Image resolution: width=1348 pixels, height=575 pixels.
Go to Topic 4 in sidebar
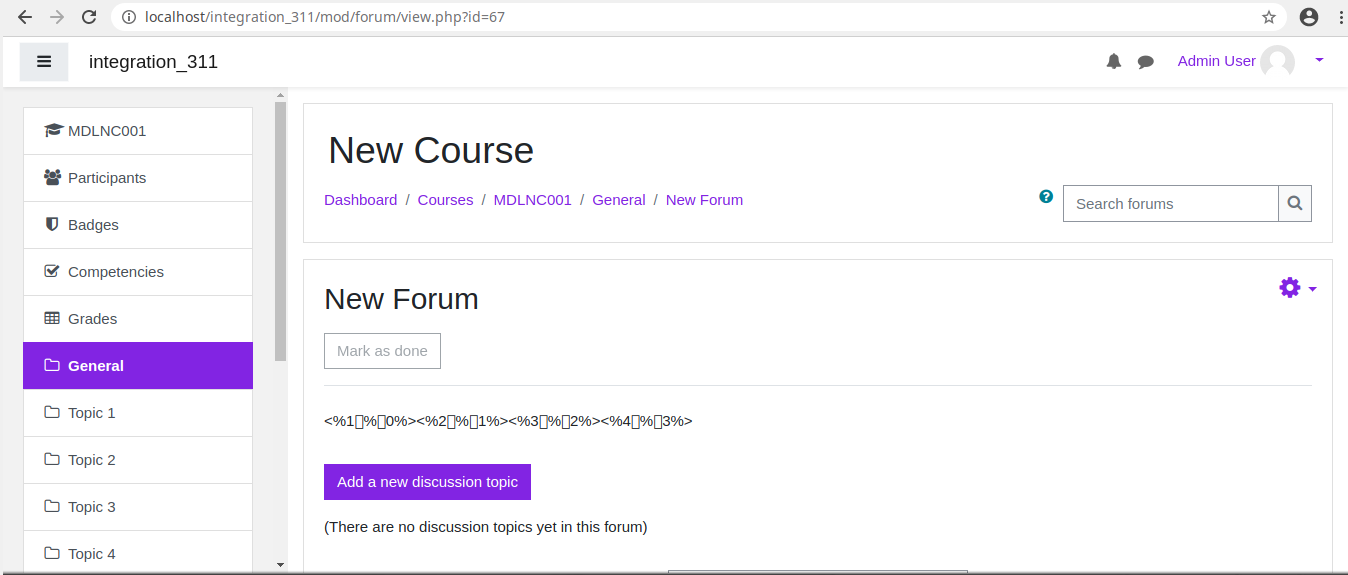138,552
